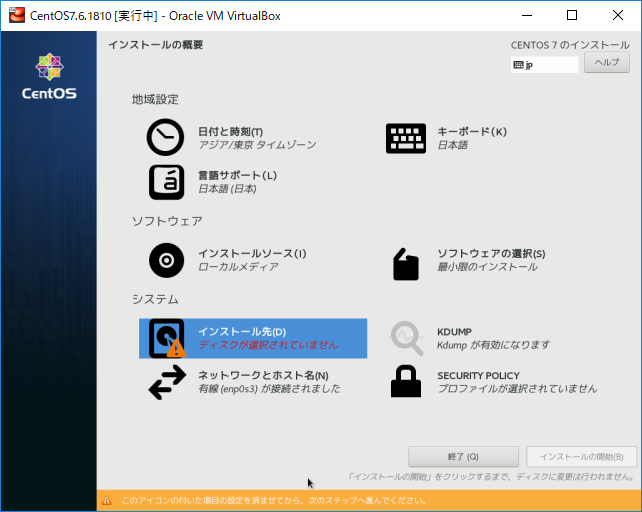Open ソフトウェアの選択(S) settings label
642x512 pixels.
[491, 254]
